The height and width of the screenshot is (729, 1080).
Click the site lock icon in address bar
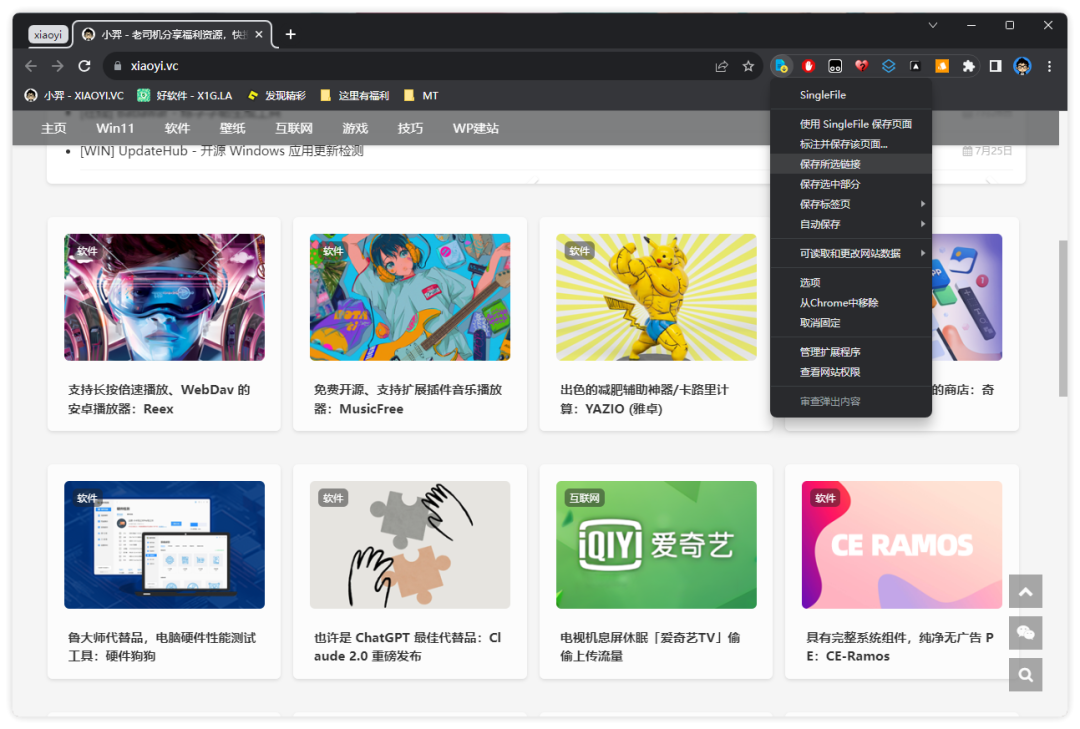(117, 66)
